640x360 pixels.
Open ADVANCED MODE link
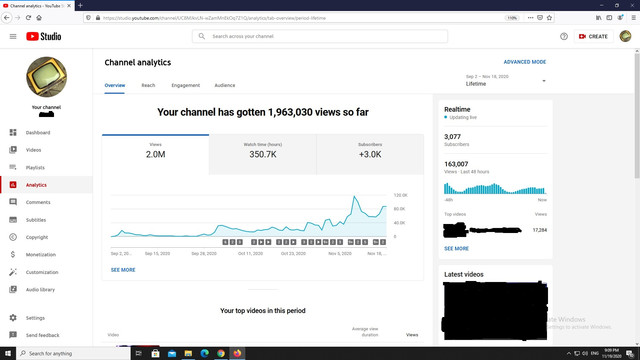(x=524, y=62)
